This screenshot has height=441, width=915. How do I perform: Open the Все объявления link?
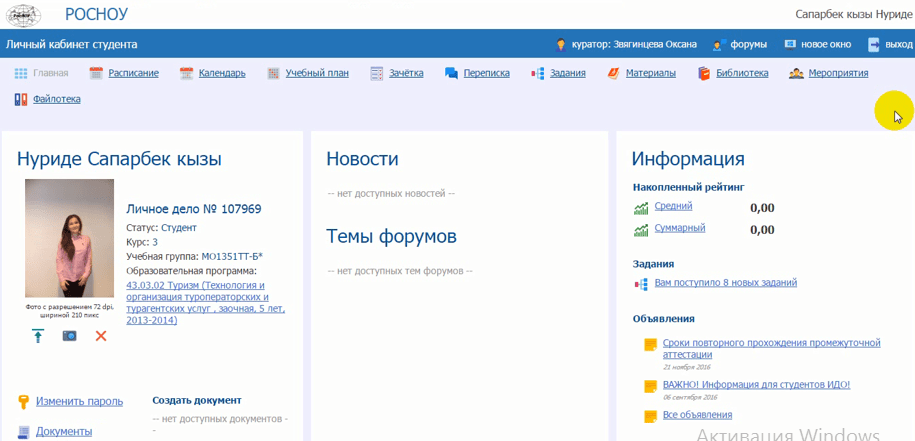pyautogui.click(x=697, y=415)
